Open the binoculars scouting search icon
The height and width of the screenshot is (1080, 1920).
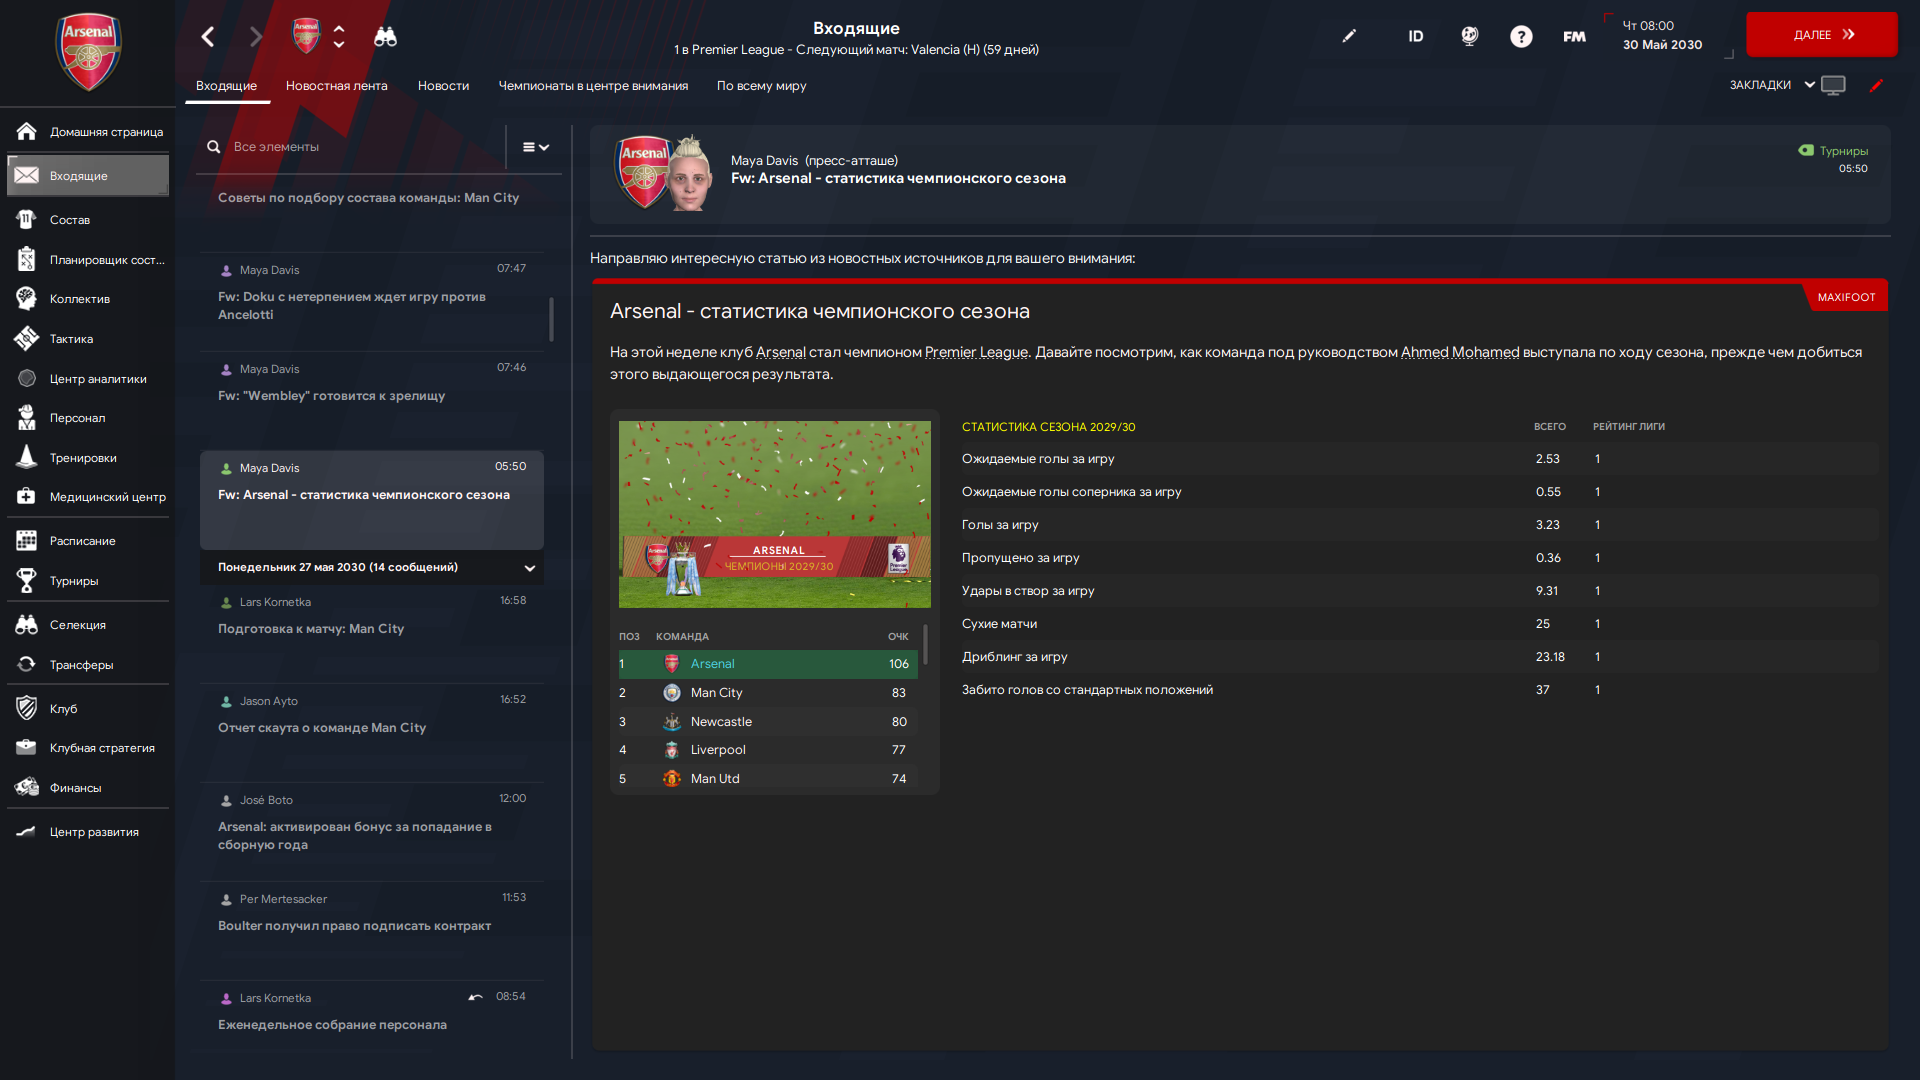[x=385, y=37]
